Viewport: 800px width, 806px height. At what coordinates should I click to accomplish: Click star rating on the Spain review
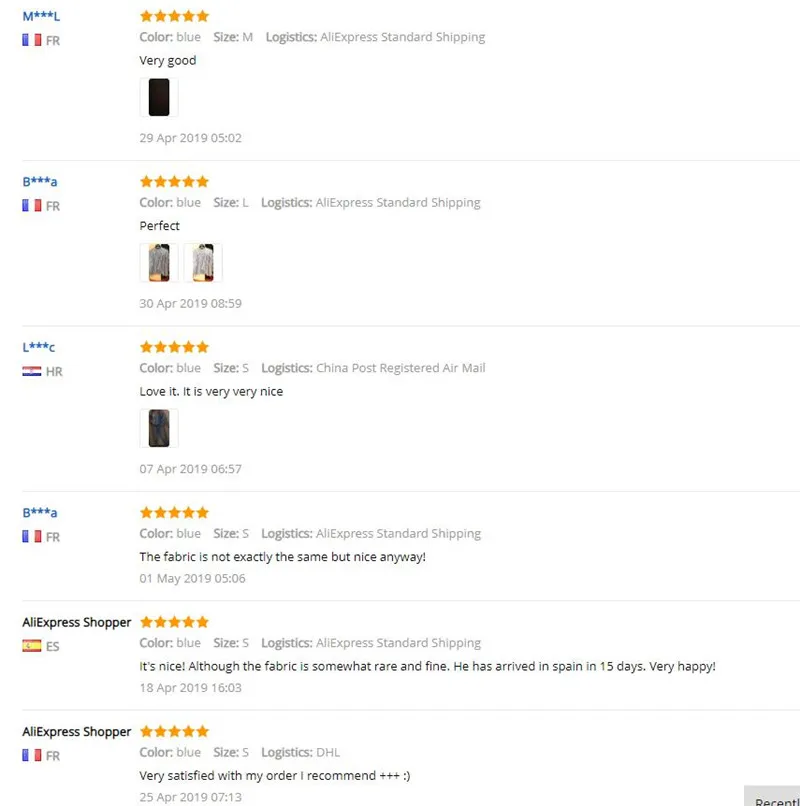(x=174, y=622)
